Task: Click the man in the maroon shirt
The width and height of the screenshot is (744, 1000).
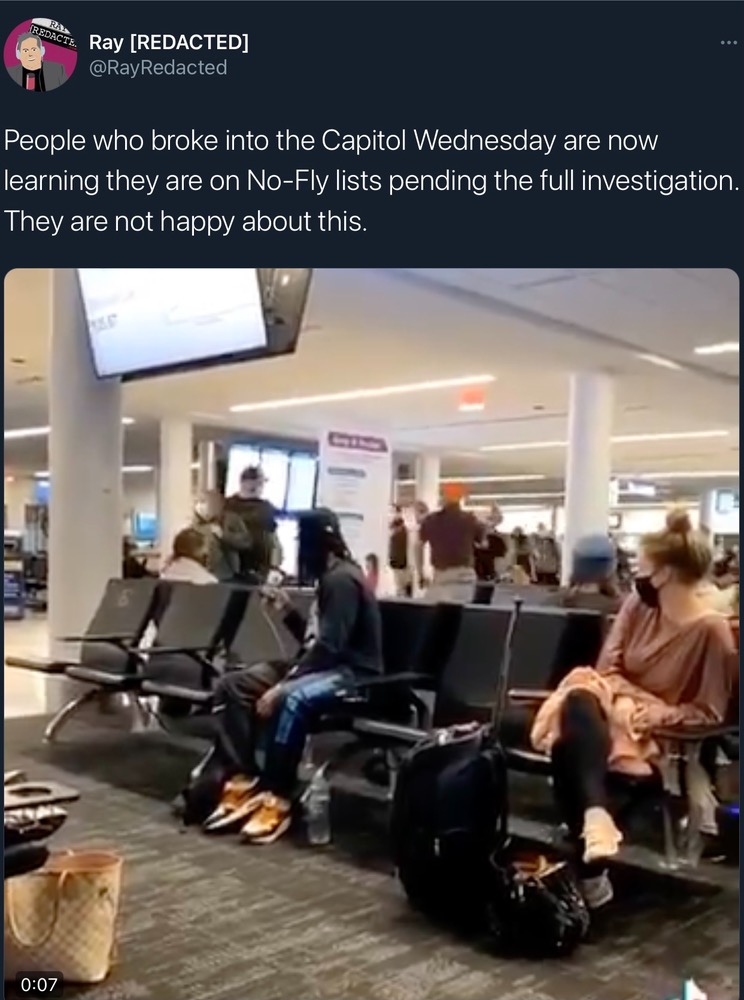Action: 449,541
